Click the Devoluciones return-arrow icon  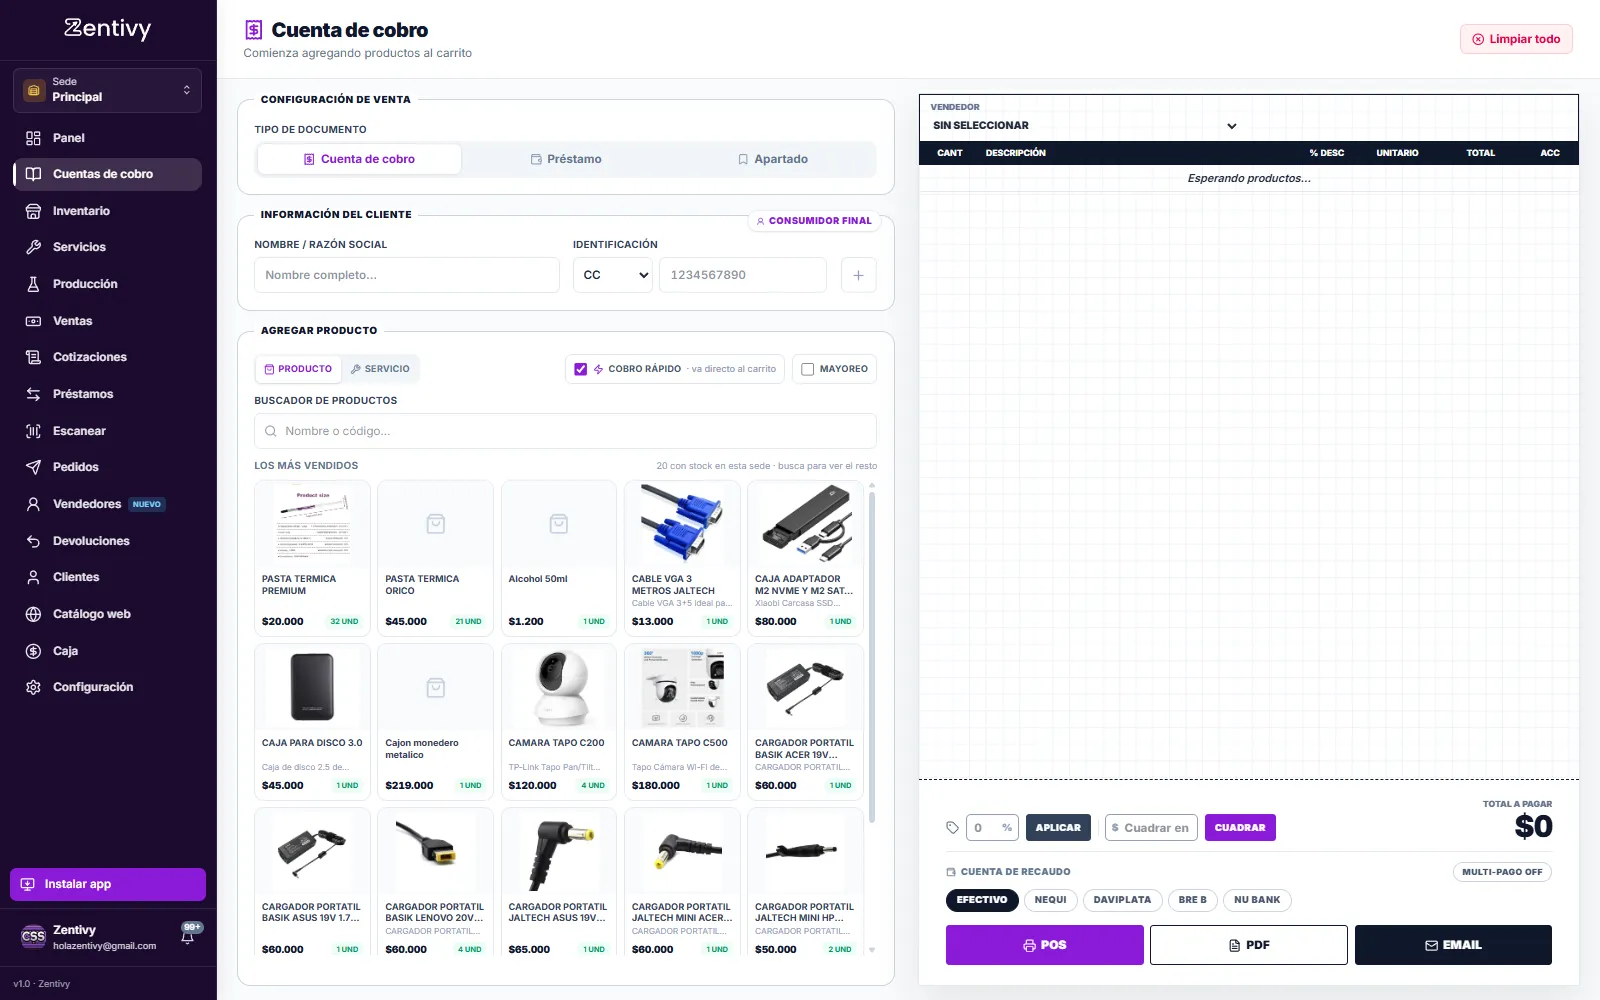coord(33,541)
